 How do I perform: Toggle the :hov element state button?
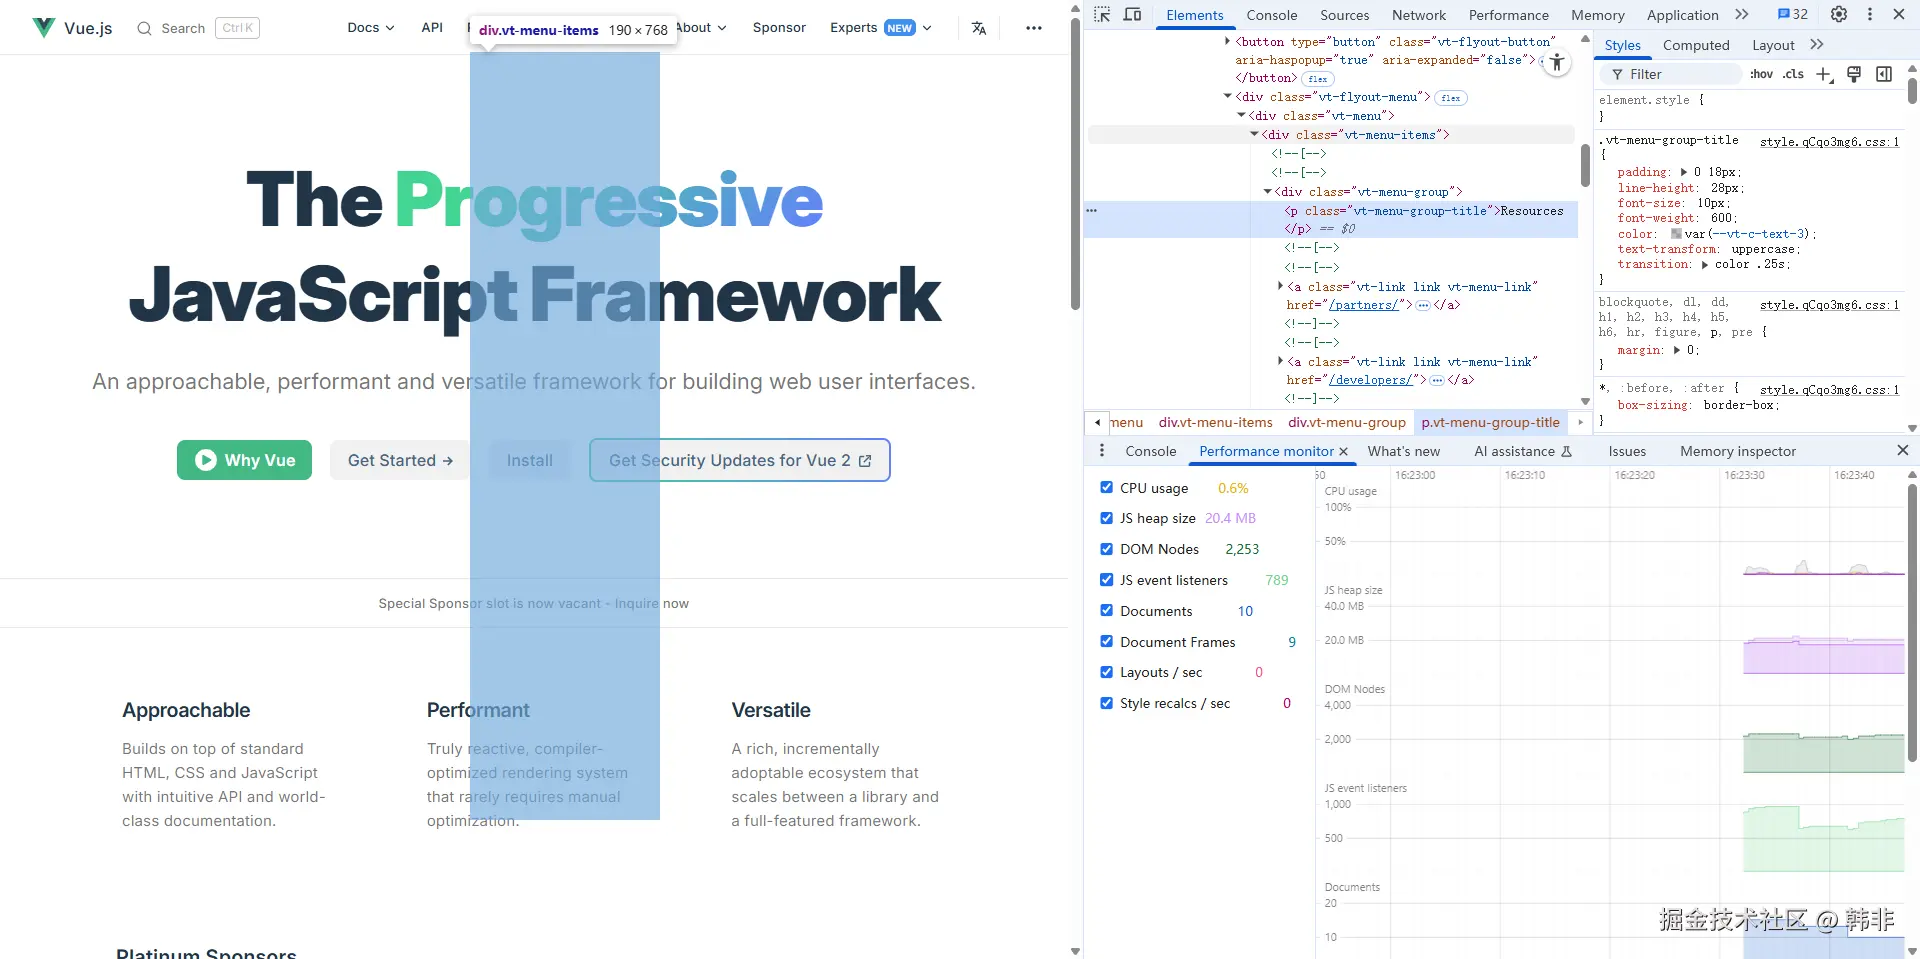point(1762,74)
